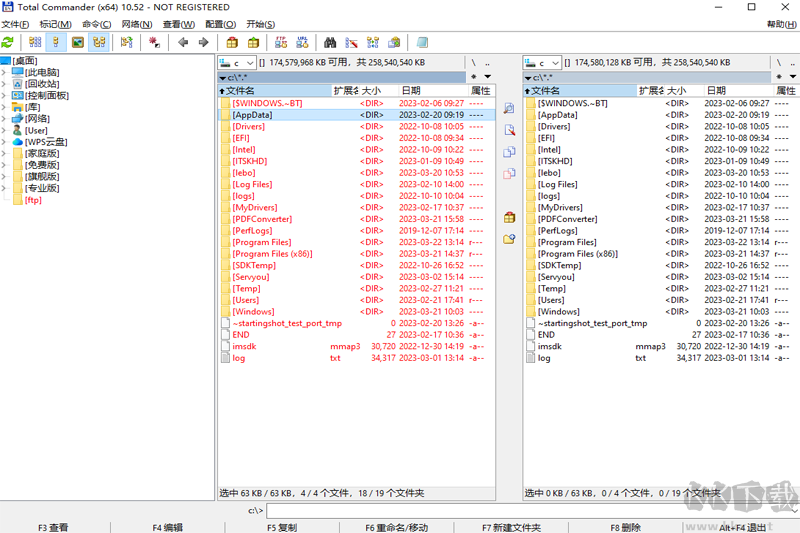Click the Pack files icon in toolbar

pos(232,42)
